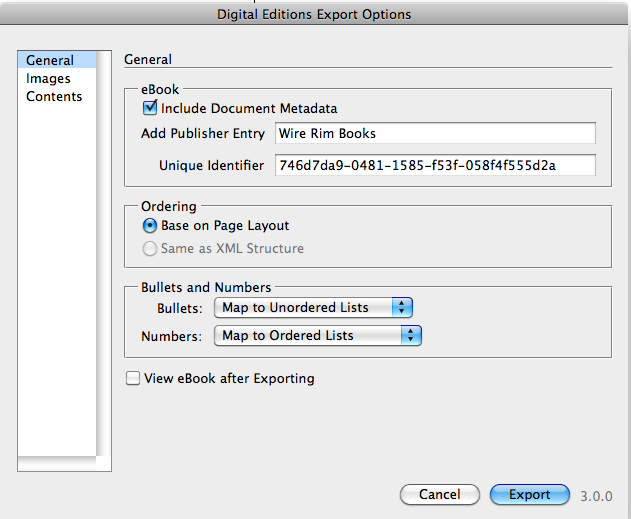Switch to the Contents options pane
631x519 pixels.
54,97
